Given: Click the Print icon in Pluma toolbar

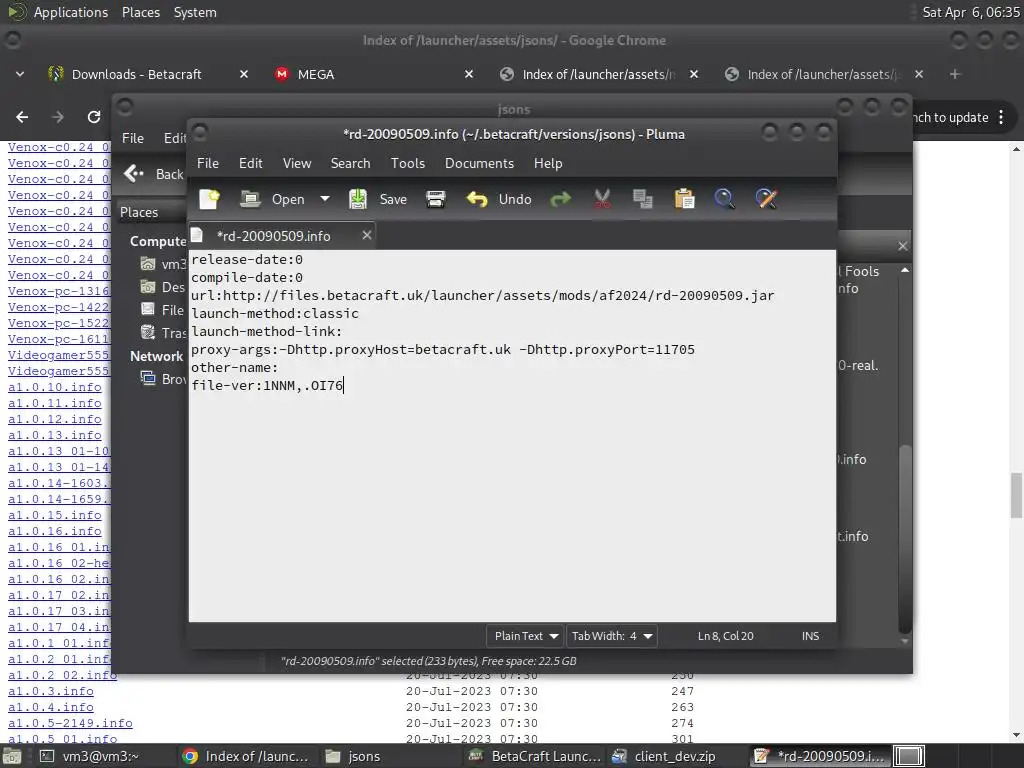Looking at the screenshot, I should 436,199.
